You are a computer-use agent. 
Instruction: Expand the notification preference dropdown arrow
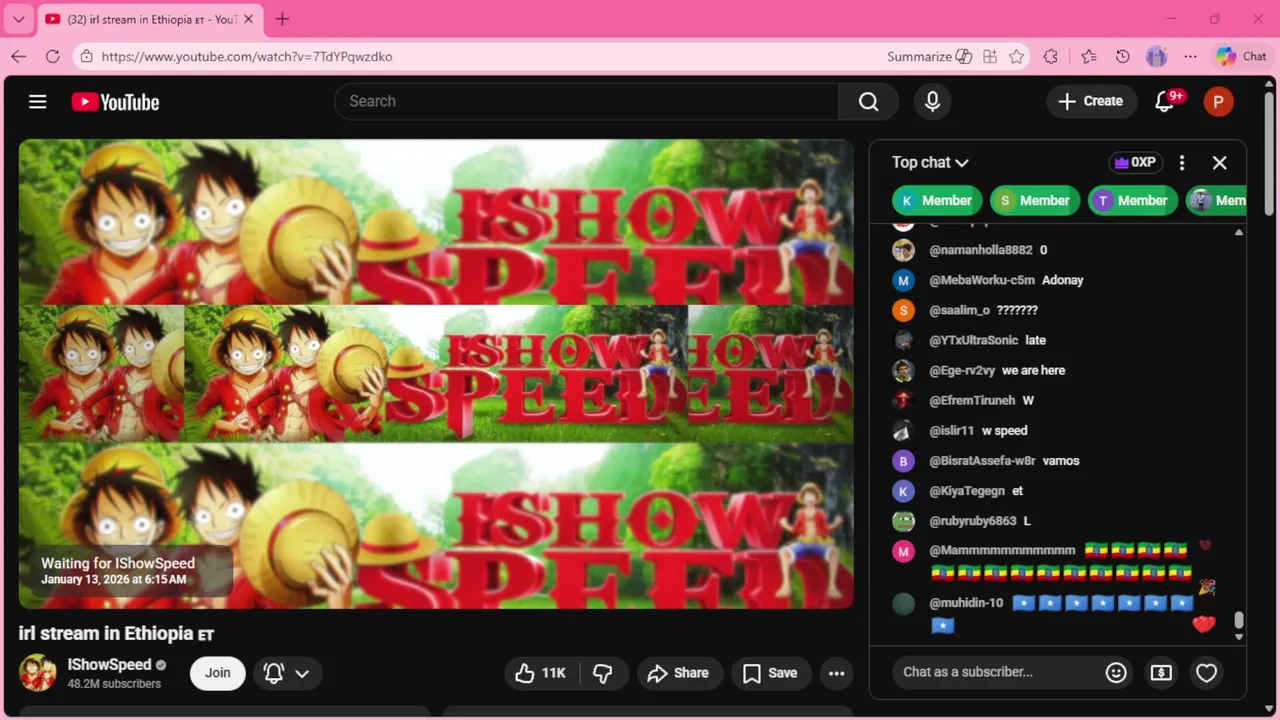(302, 673)
